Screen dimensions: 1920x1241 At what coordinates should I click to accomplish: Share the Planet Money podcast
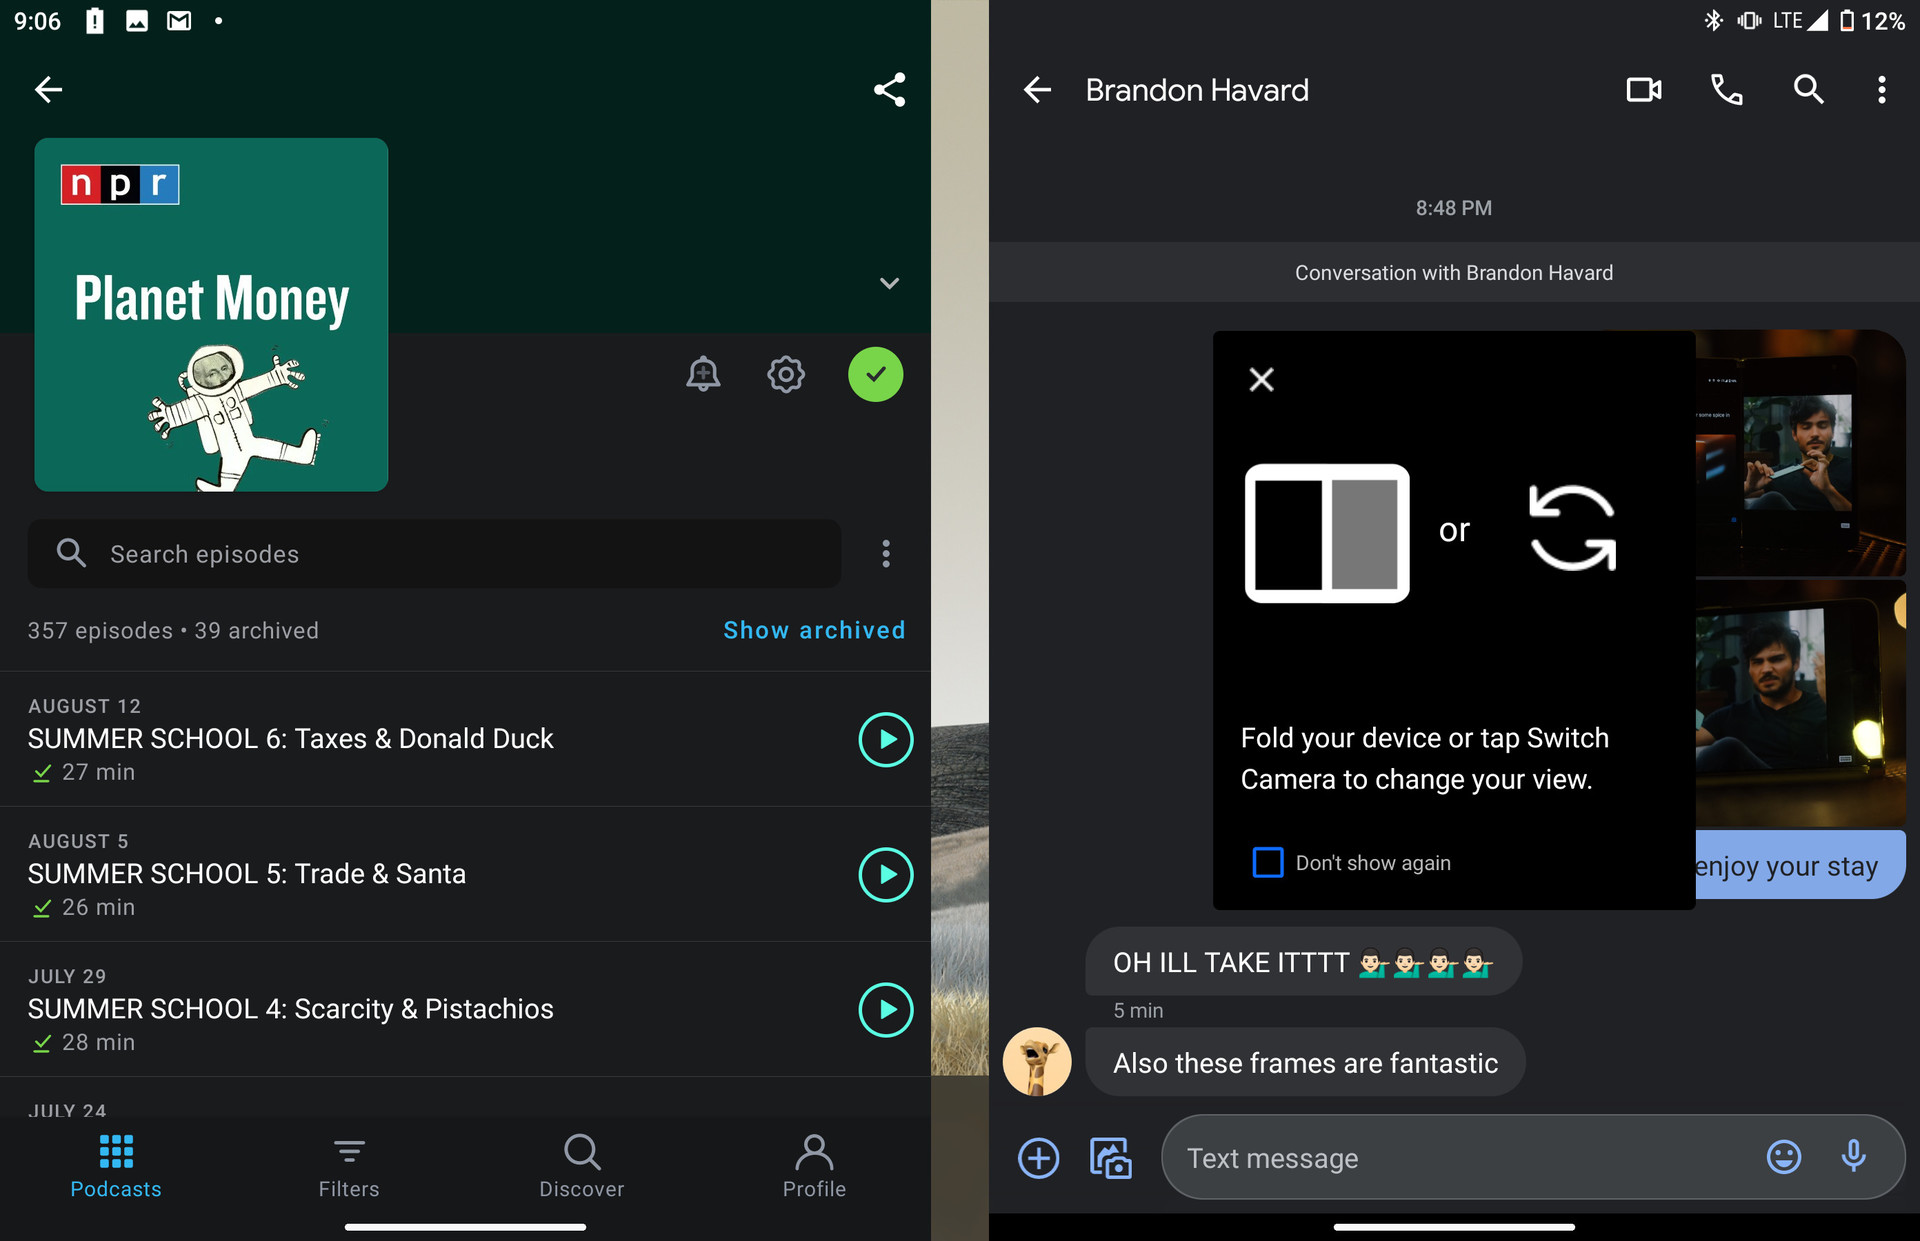889,90
